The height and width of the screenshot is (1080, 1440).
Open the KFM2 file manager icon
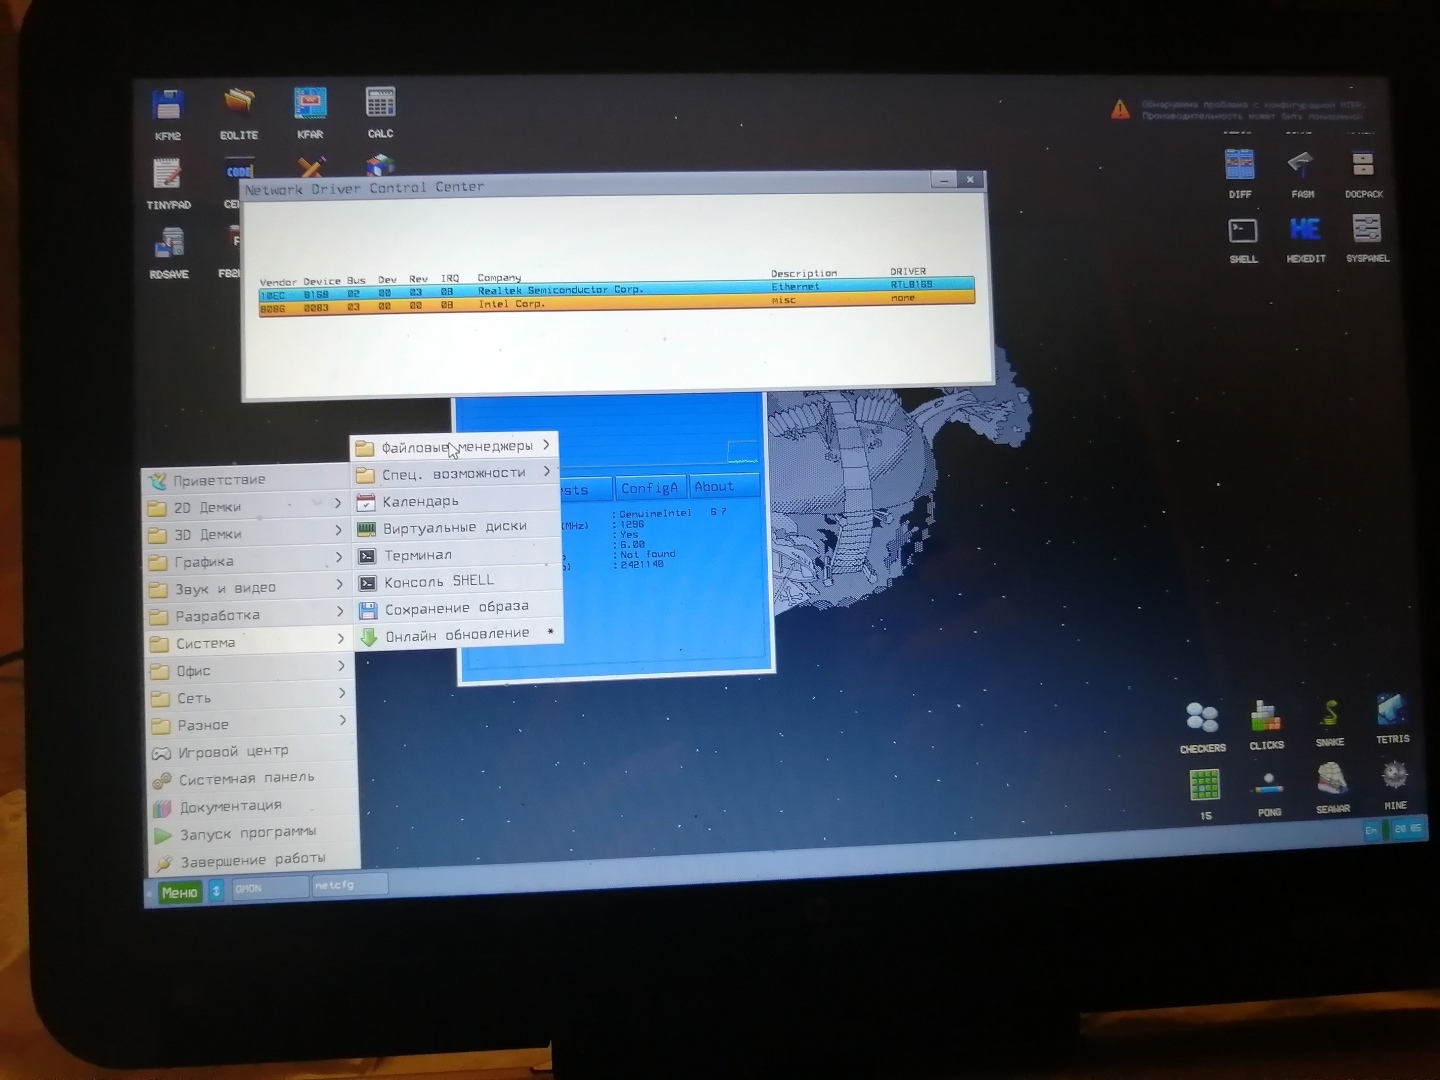point(168,106)
